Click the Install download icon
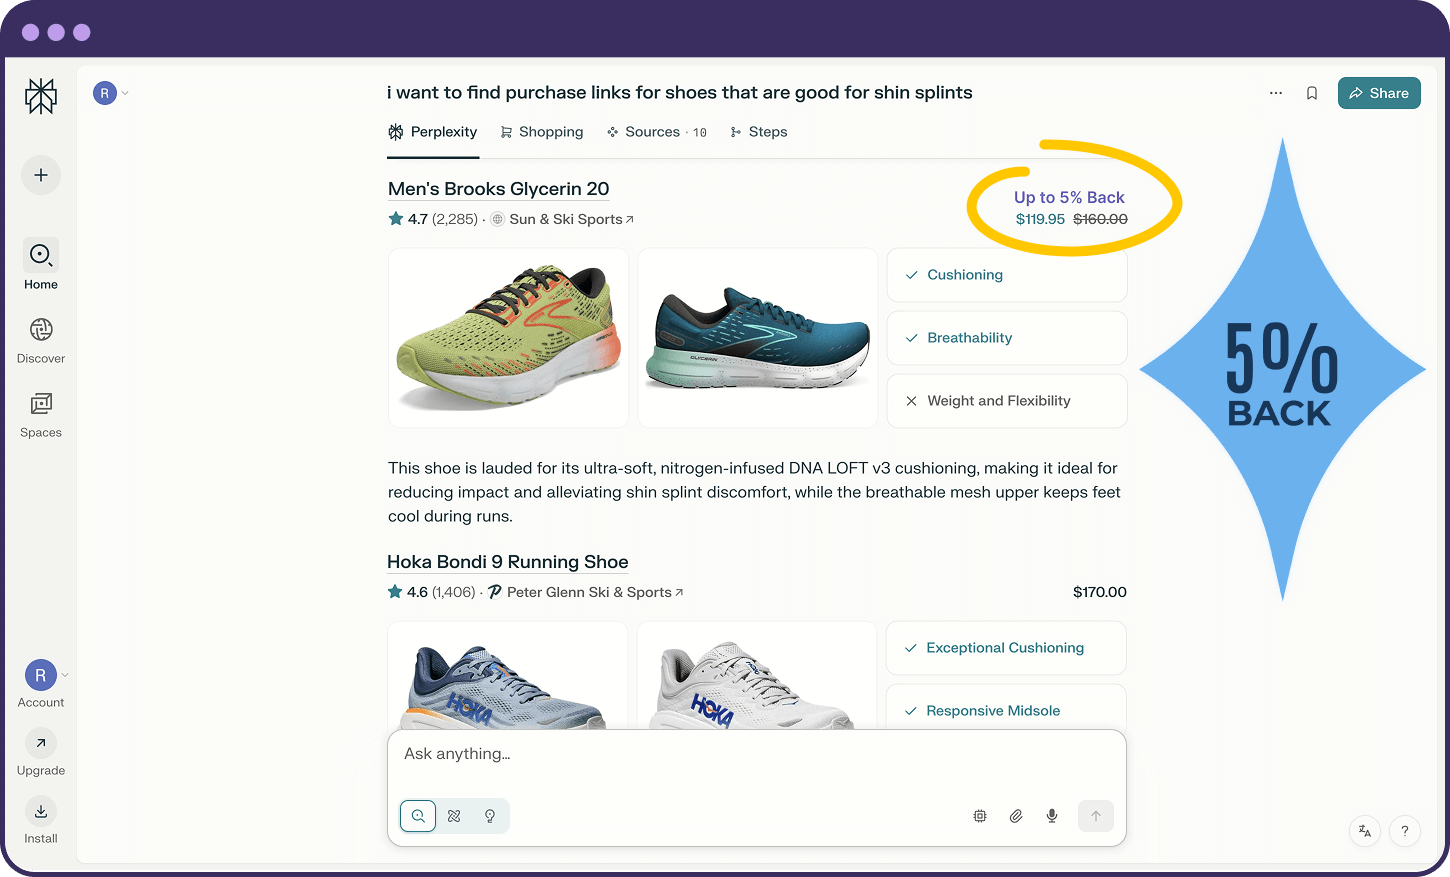This screenshot has width=1450, height=877. (x=41, y=811)
